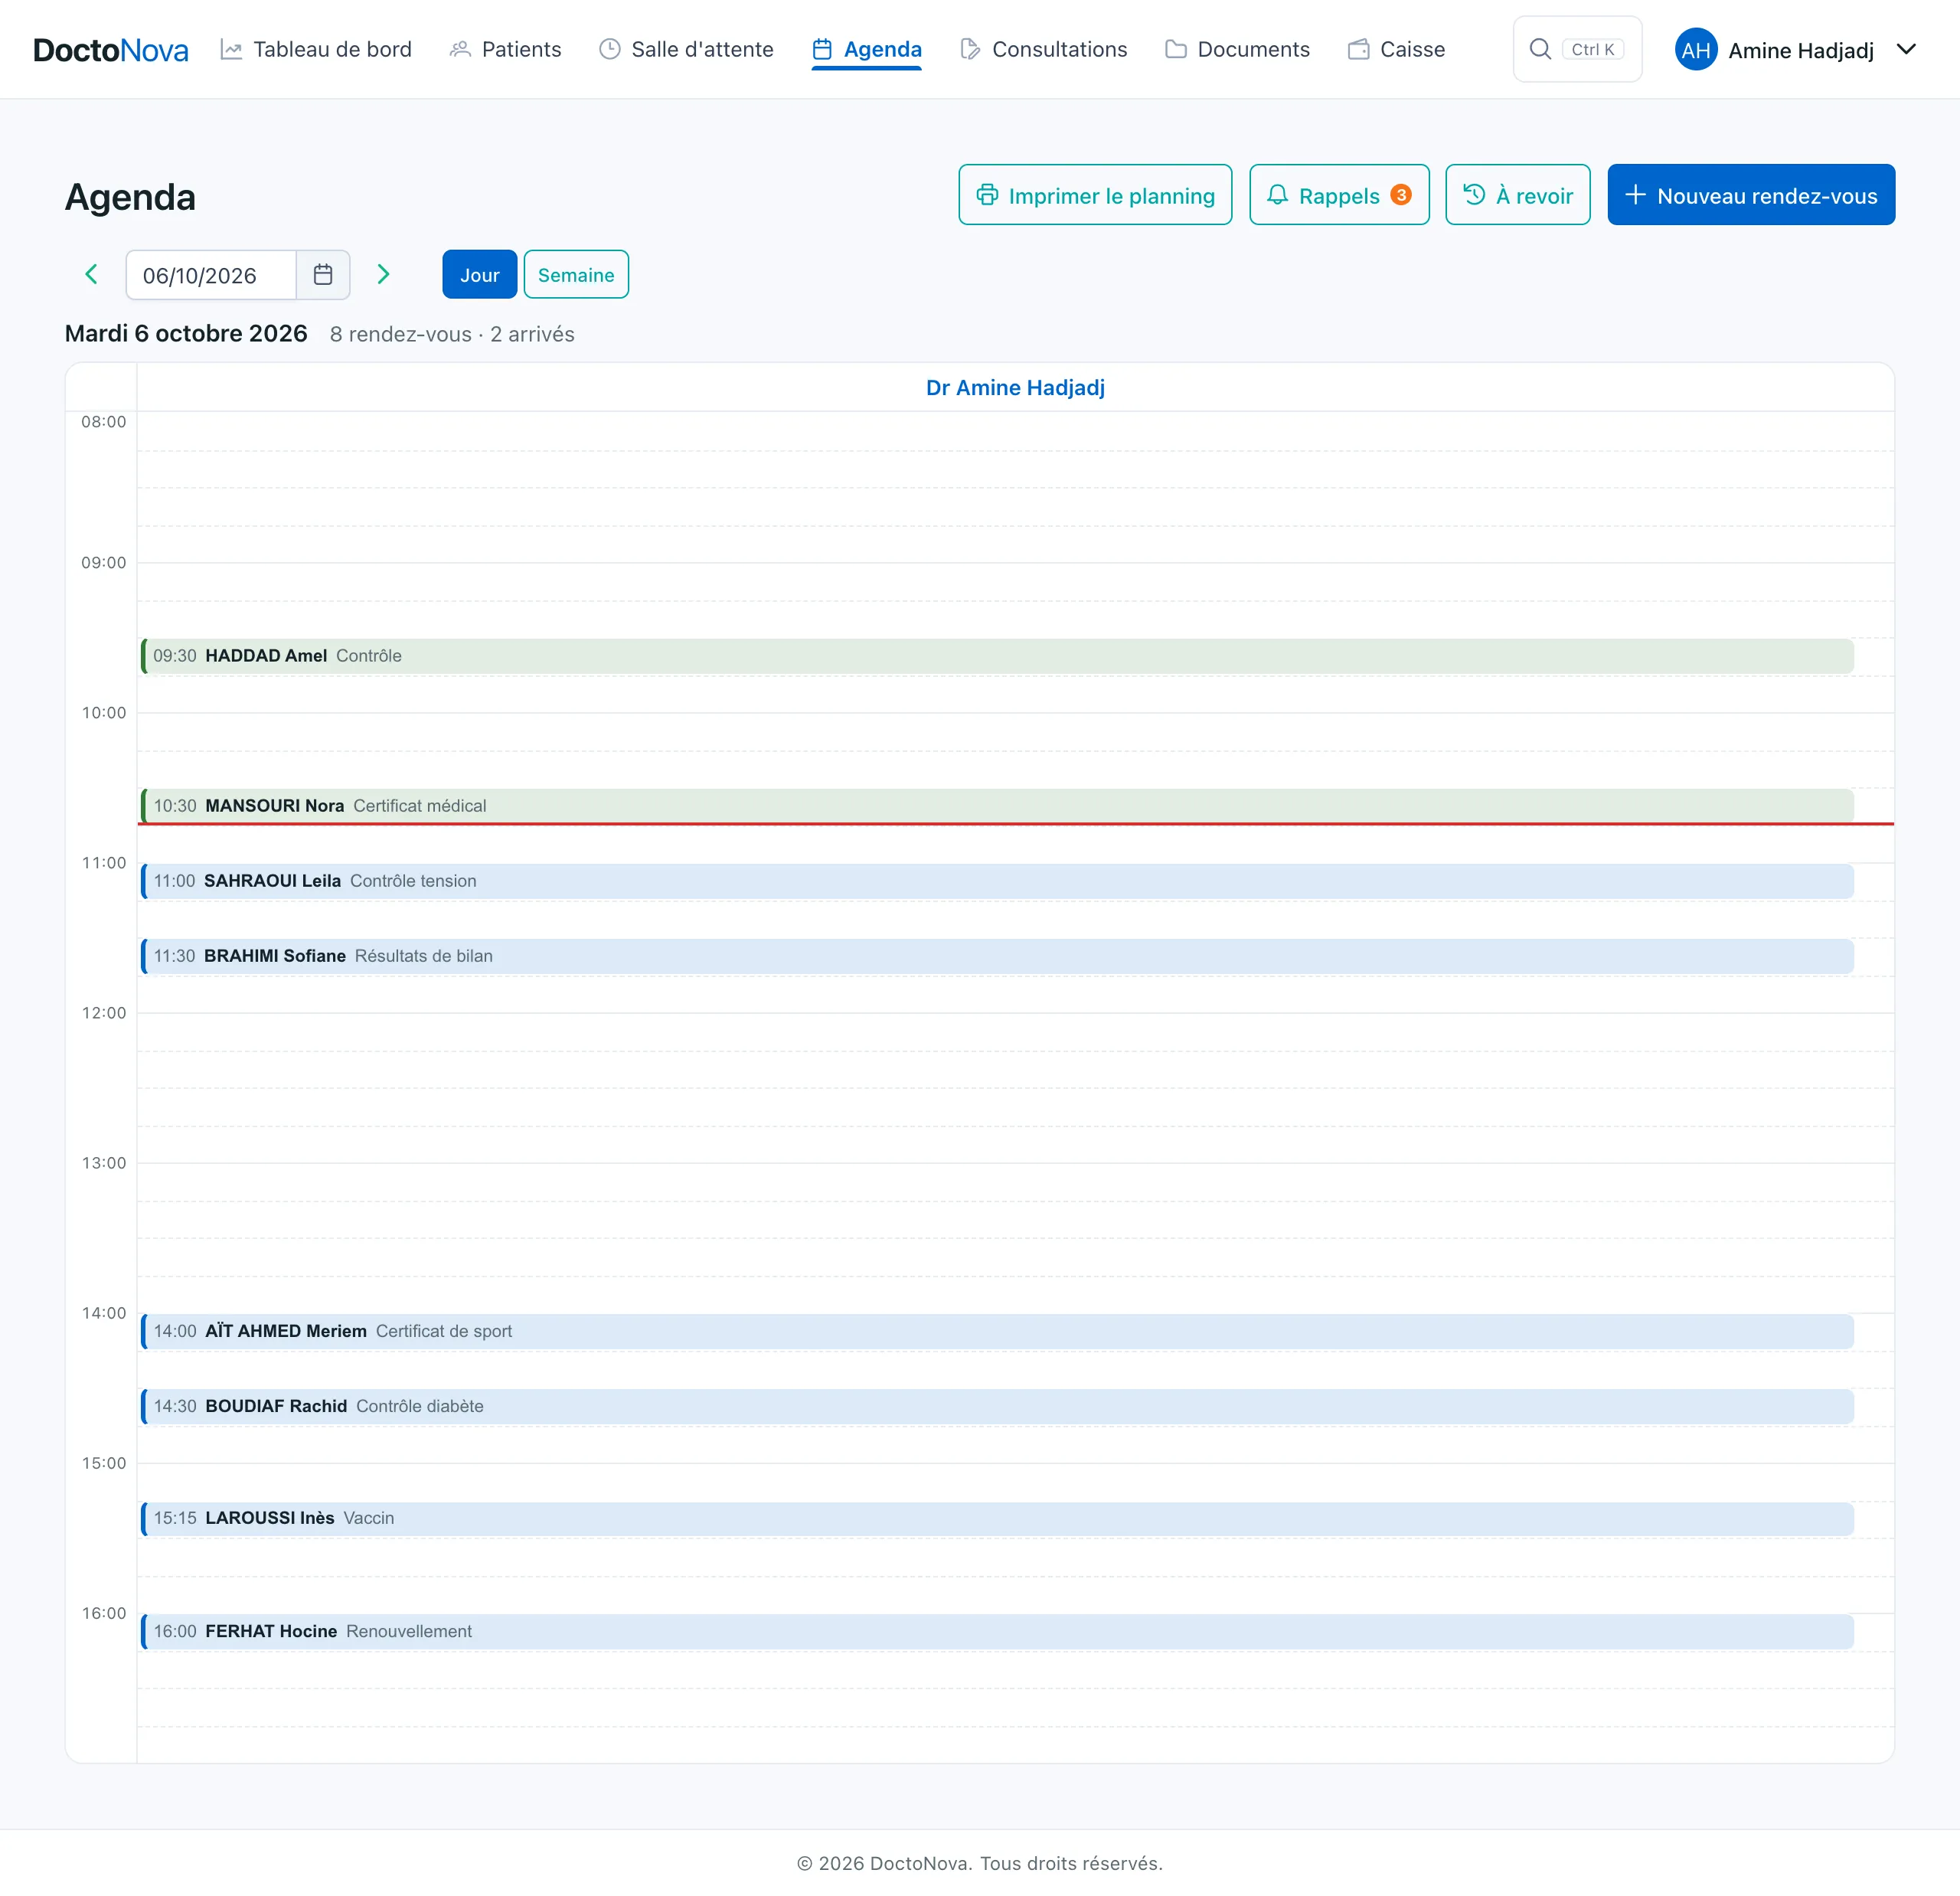Create a Nouveau rendez-vous
This screenshot has height=1896, width=1960.
click(1751, 195)
